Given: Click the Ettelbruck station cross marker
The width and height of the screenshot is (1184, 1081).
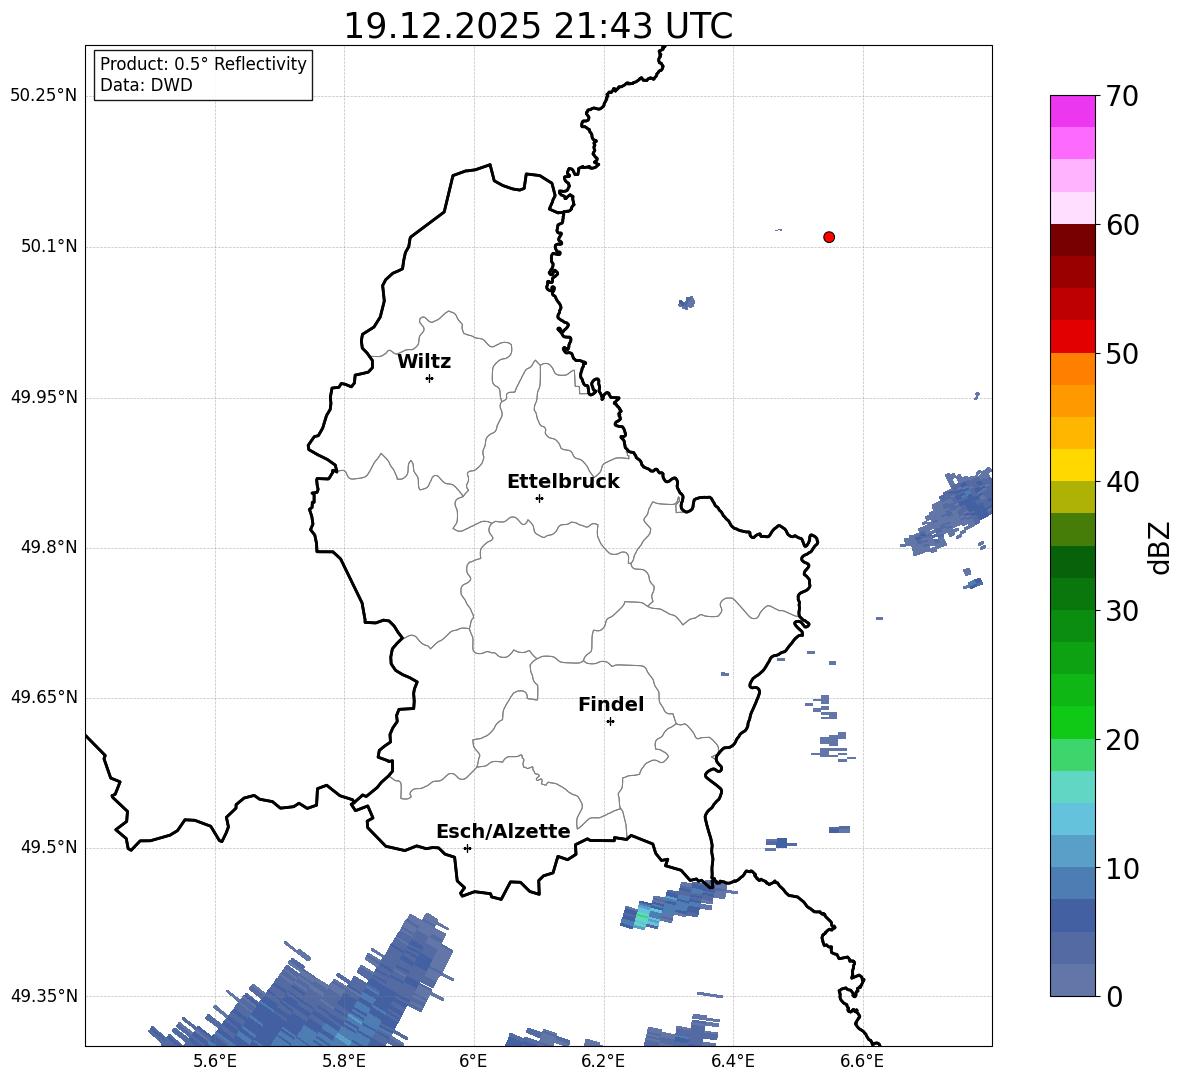Looking at the screenshot, I should point(539,498).
